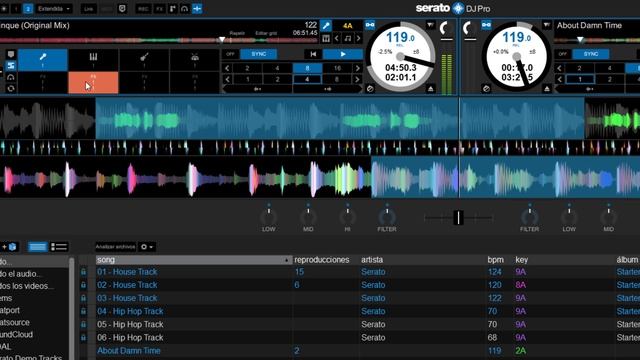Screen dimensions: 640x360
Task: Click left deck track overview position marker
Action: tap(222, 40)
